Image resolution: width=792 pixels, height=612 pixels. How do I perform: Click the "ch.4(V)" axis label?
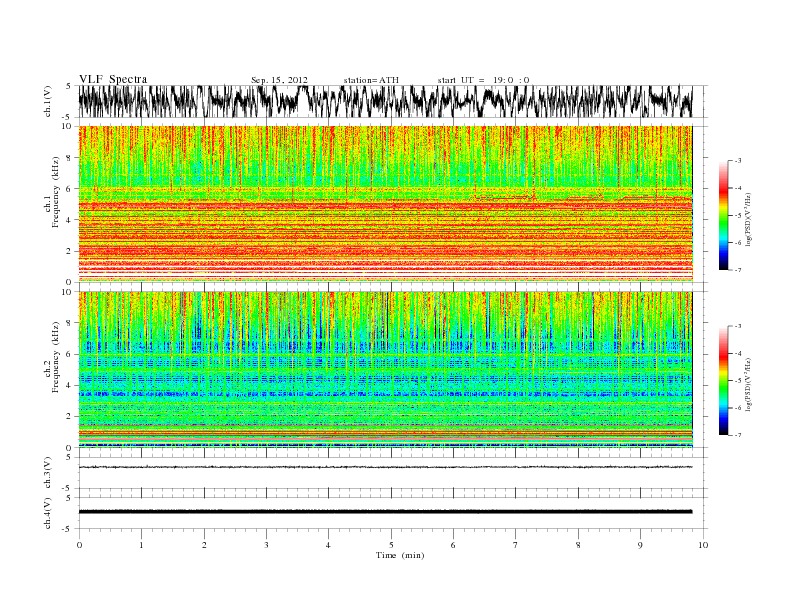(48, 514)
